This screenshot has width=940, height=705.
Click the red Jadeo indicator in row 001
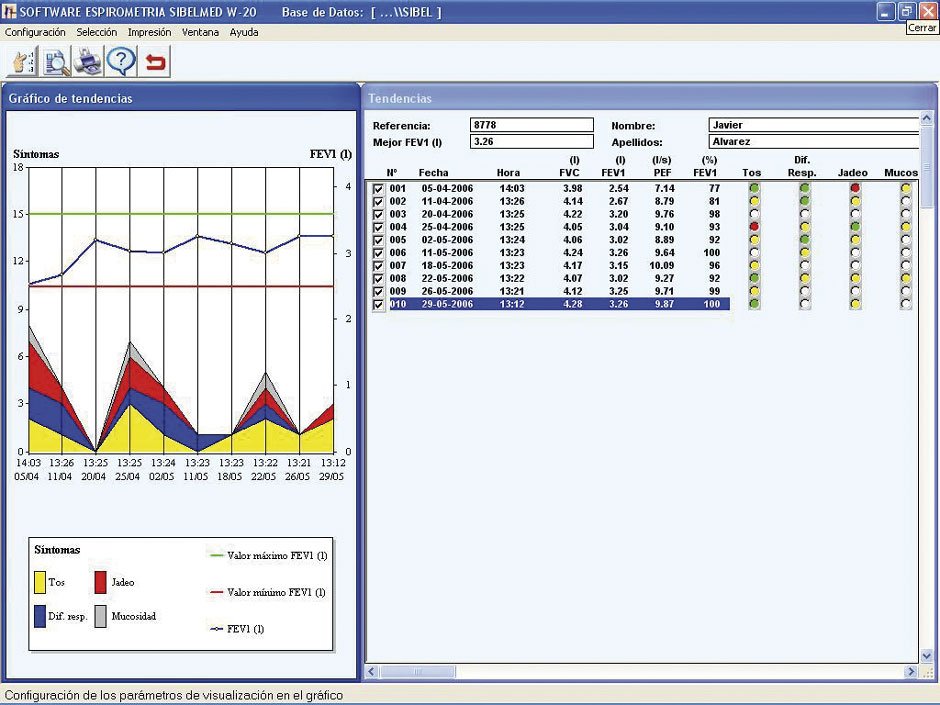[854, 188]
